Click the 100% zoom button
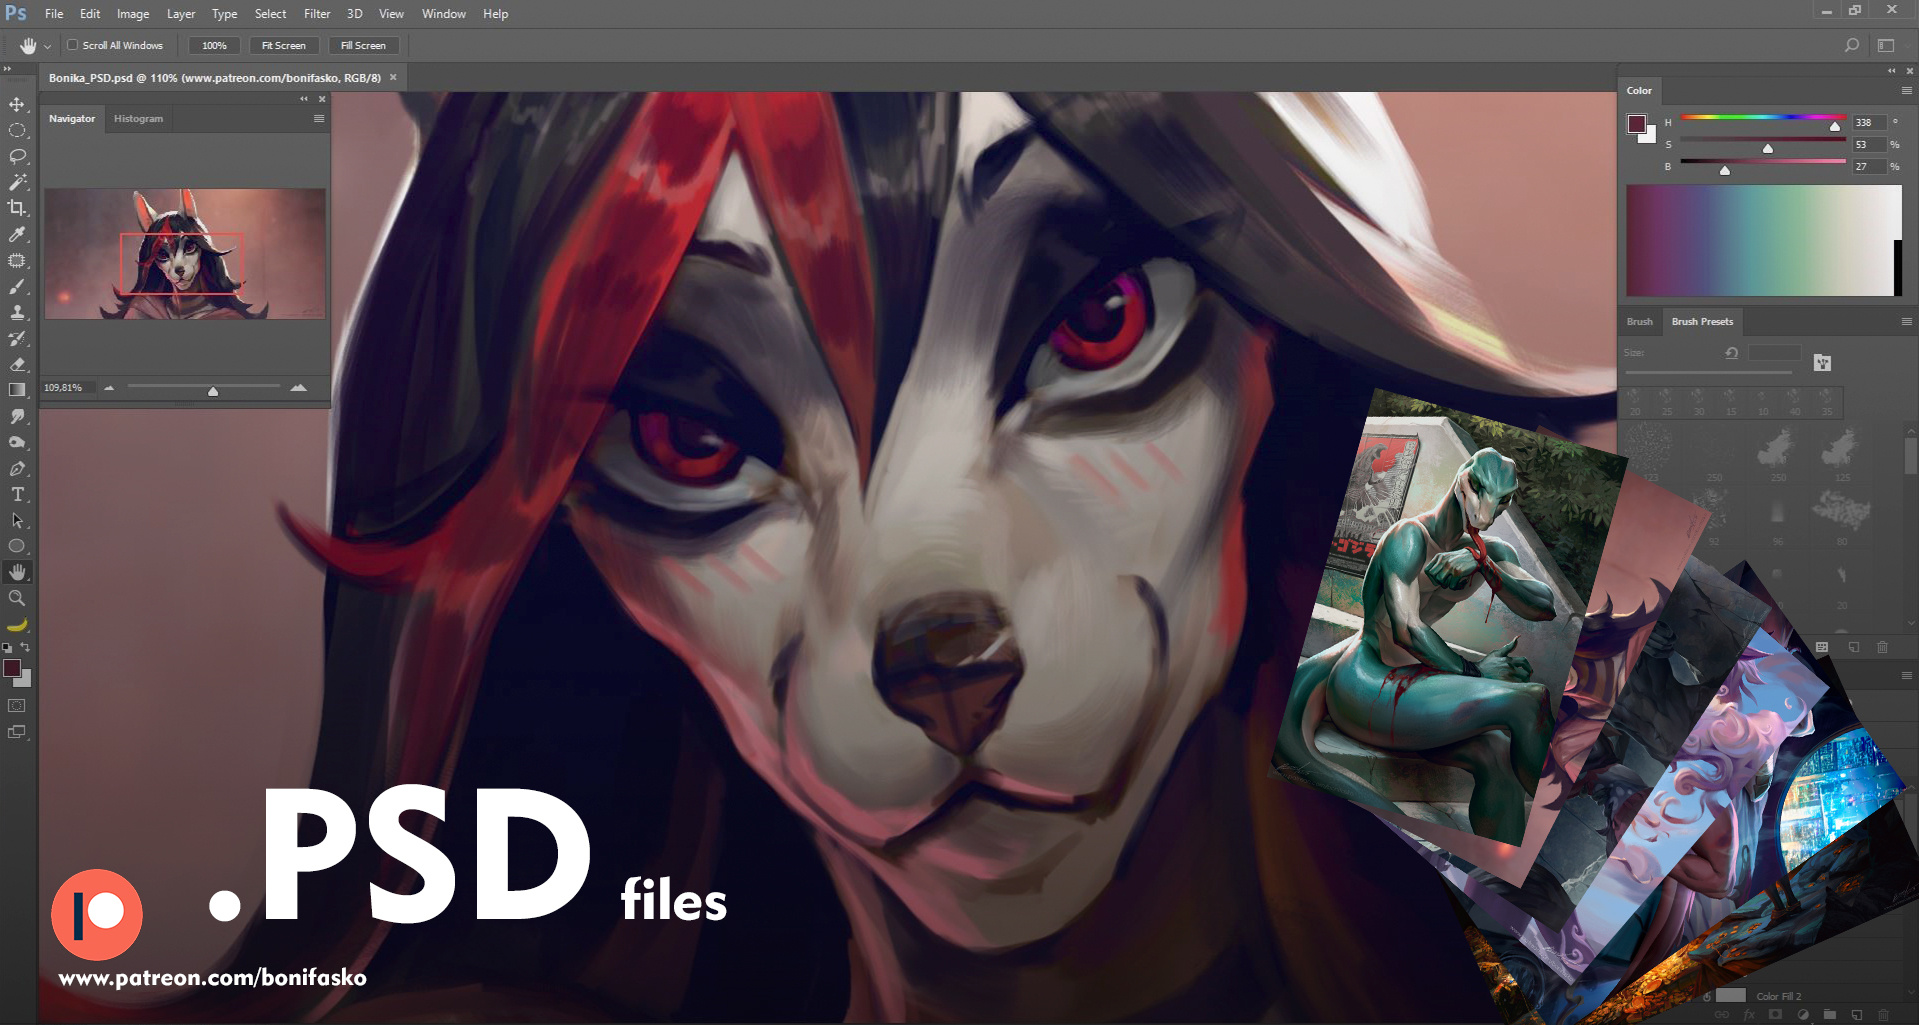The width and height of the screenshot is (1919, 1025). 214,46
